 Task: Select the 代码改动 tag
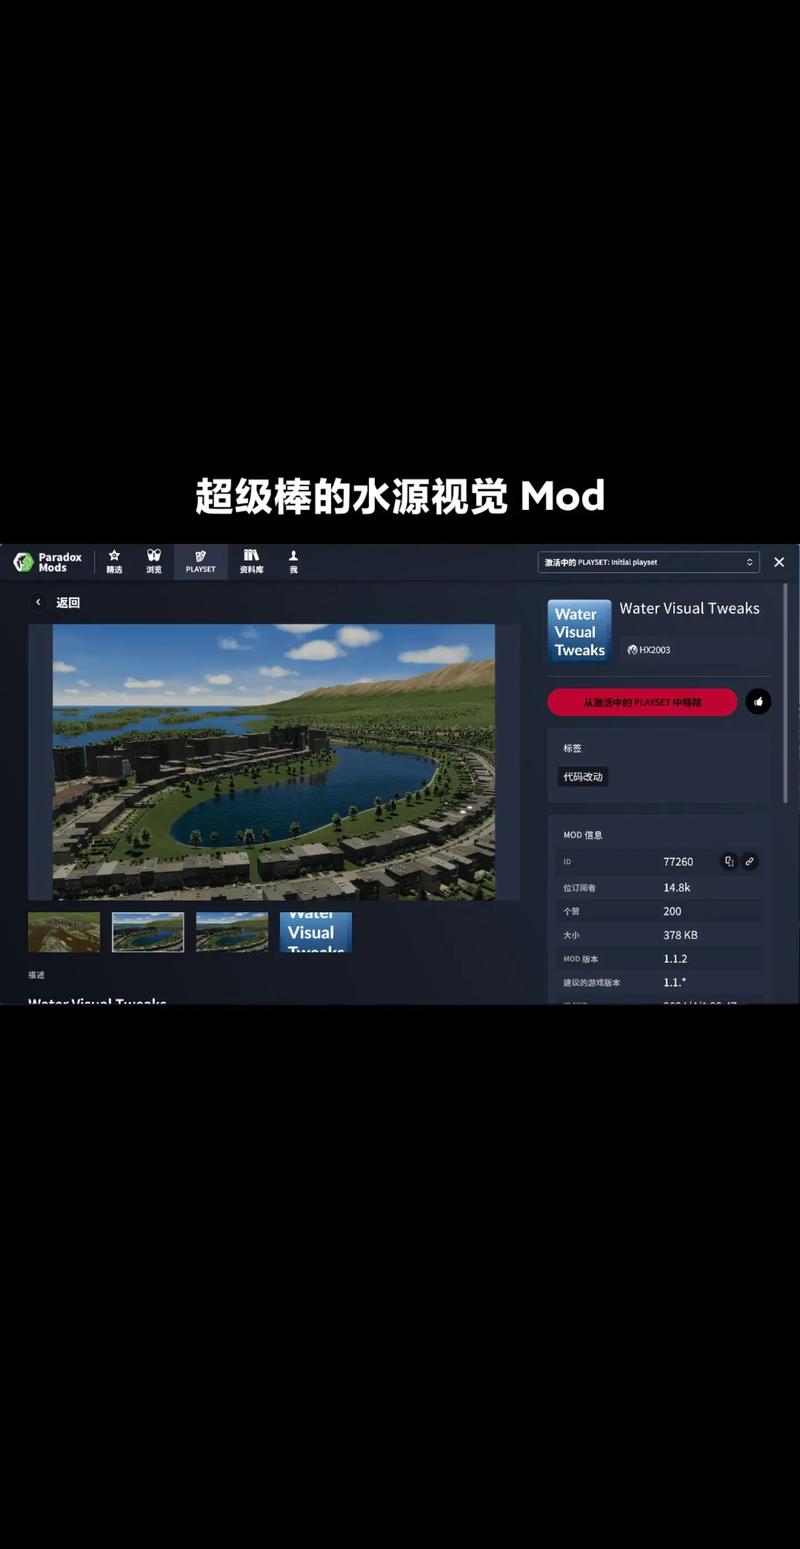coord(582,776)
